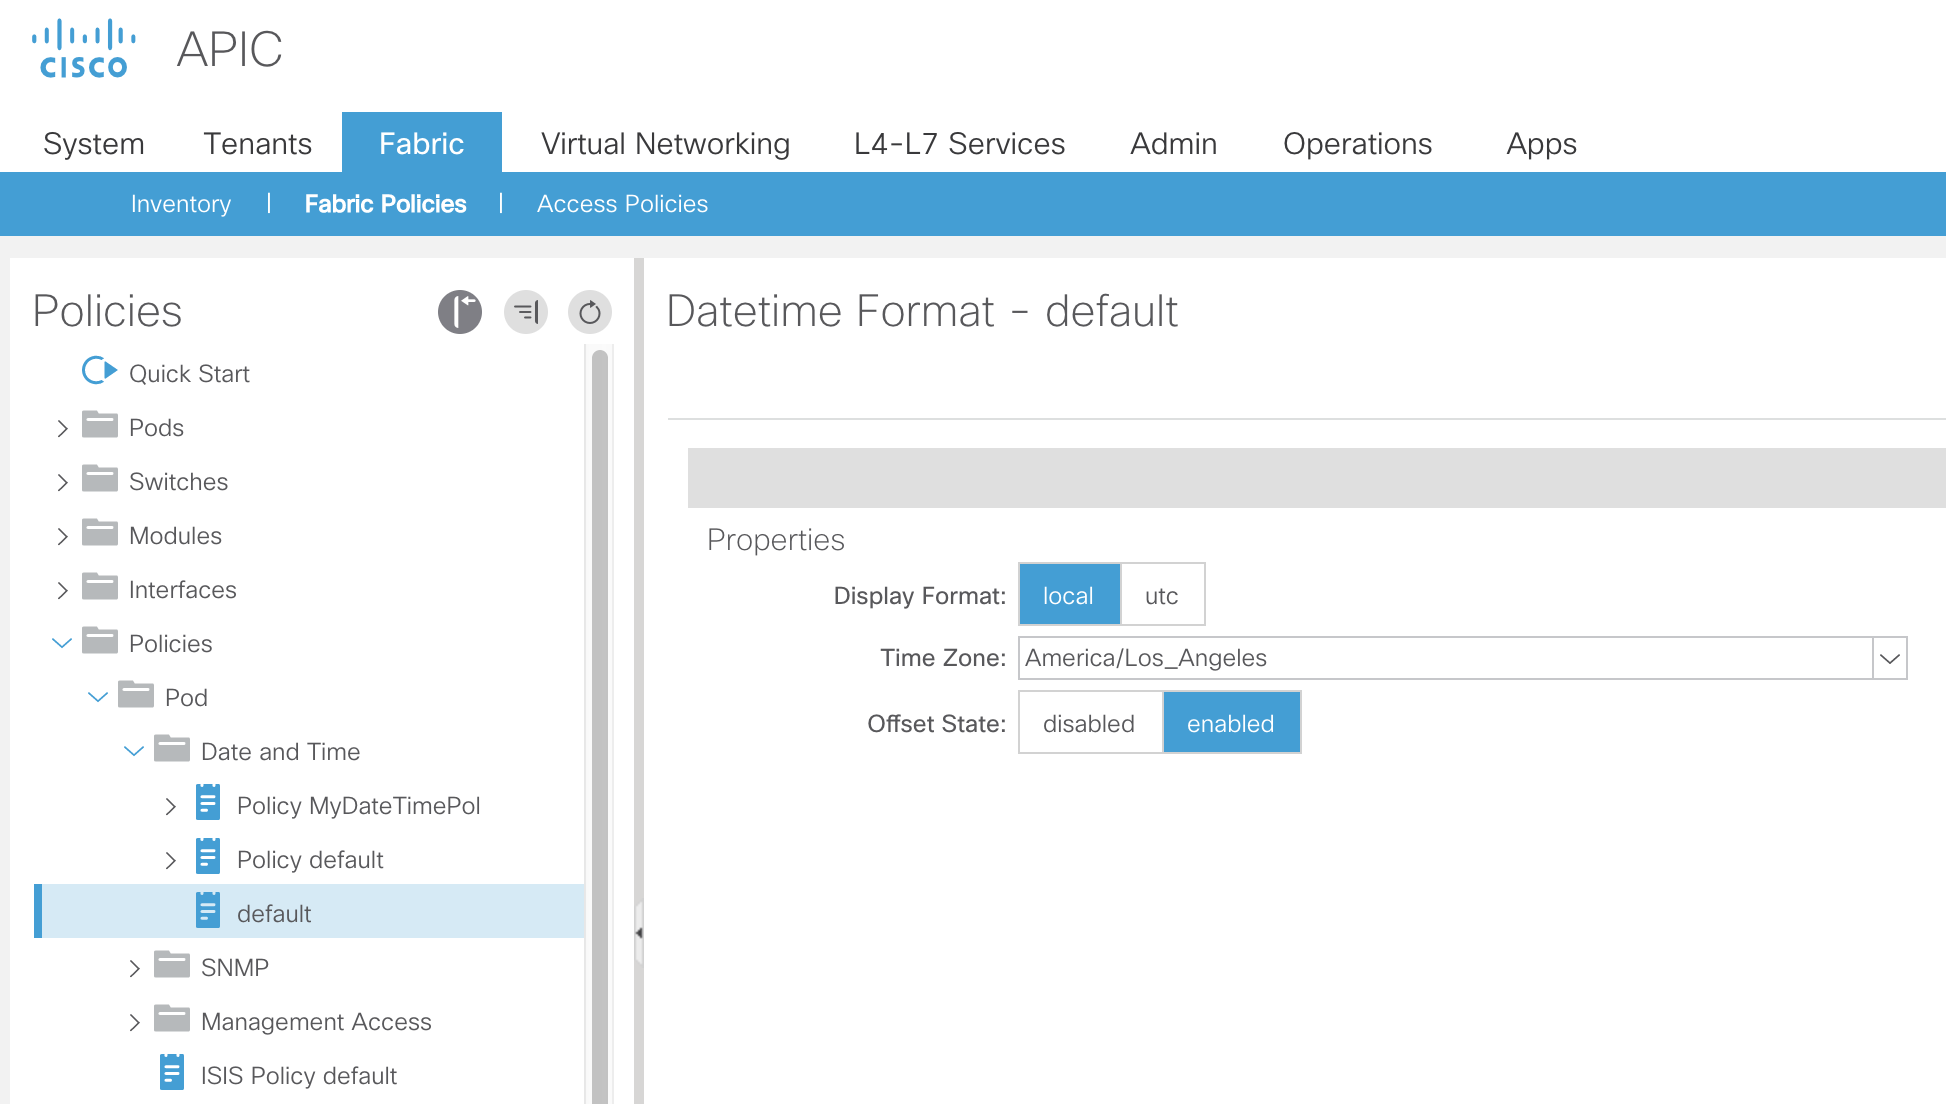This screenshot has height=1104, width=1946.
Task: Select Policy default tree item
Action: pyautogui.click(x=310, y=860)
